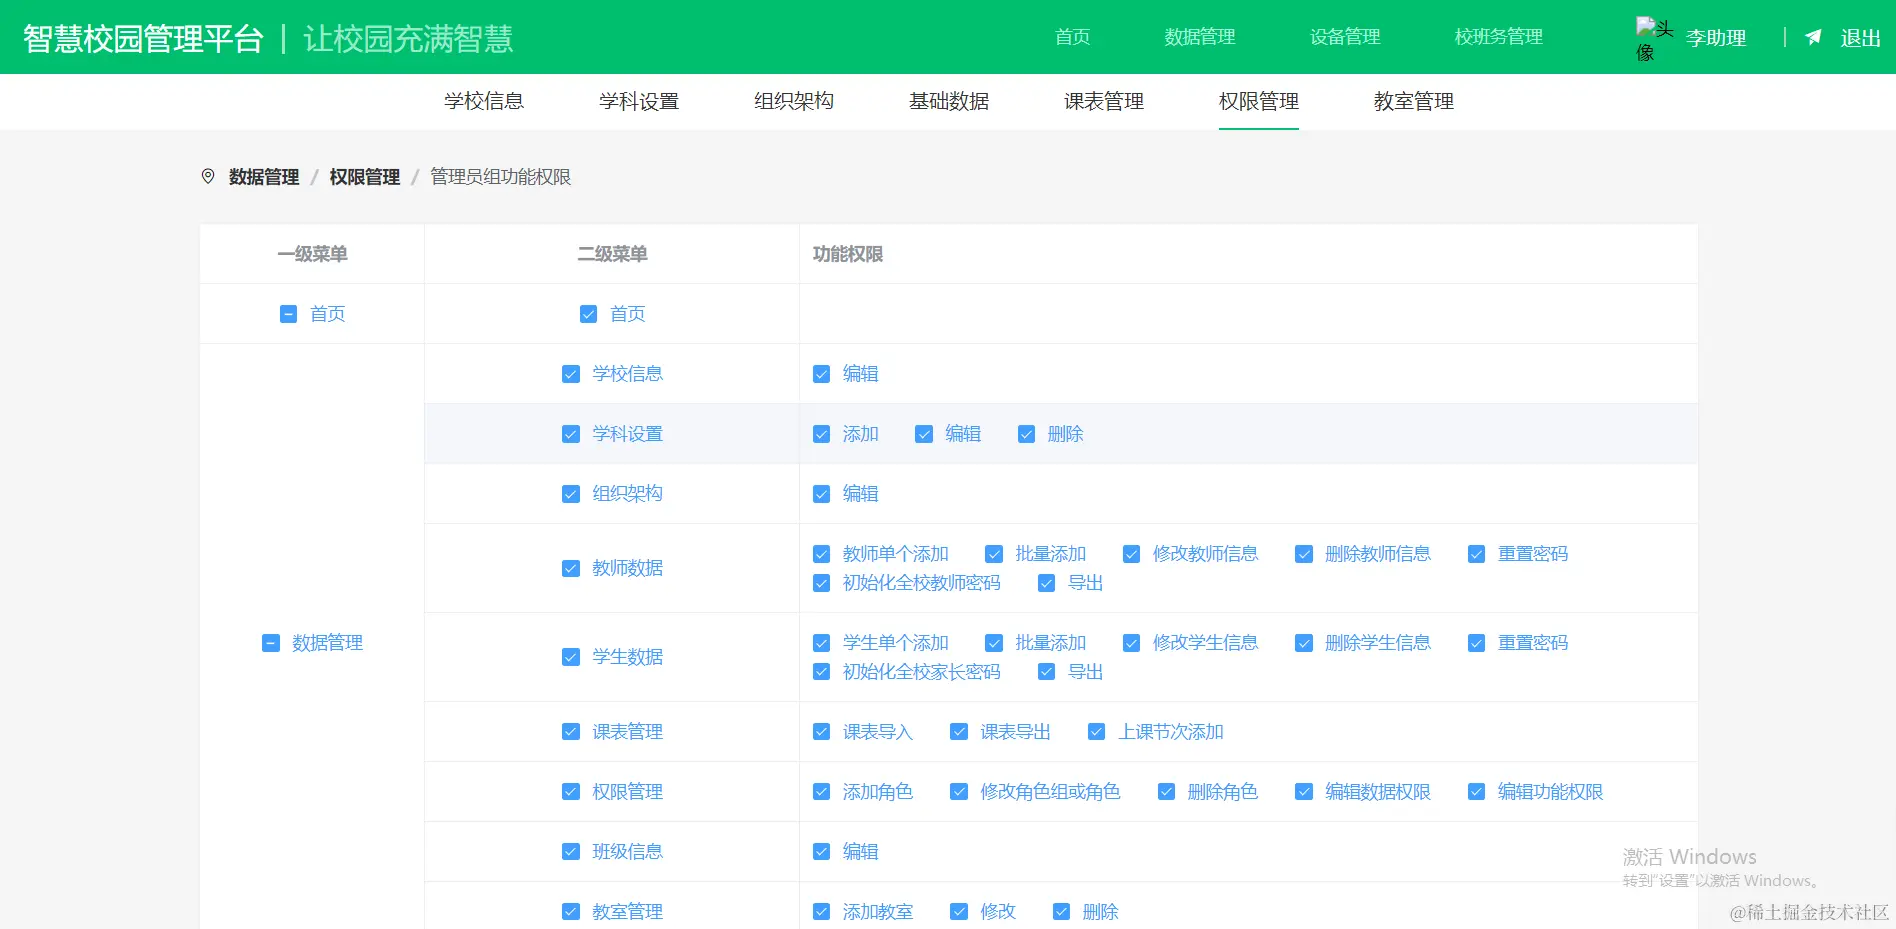Uncheck 导出 in 学生数据 row
Screen dimensions: 1896x929
click(1046, 672)
